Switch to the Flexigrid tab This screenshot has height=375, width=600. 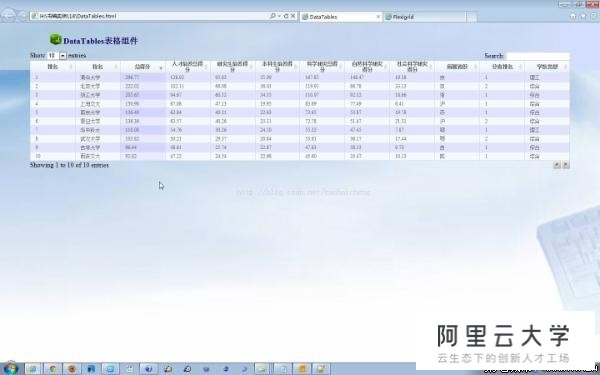425,17
